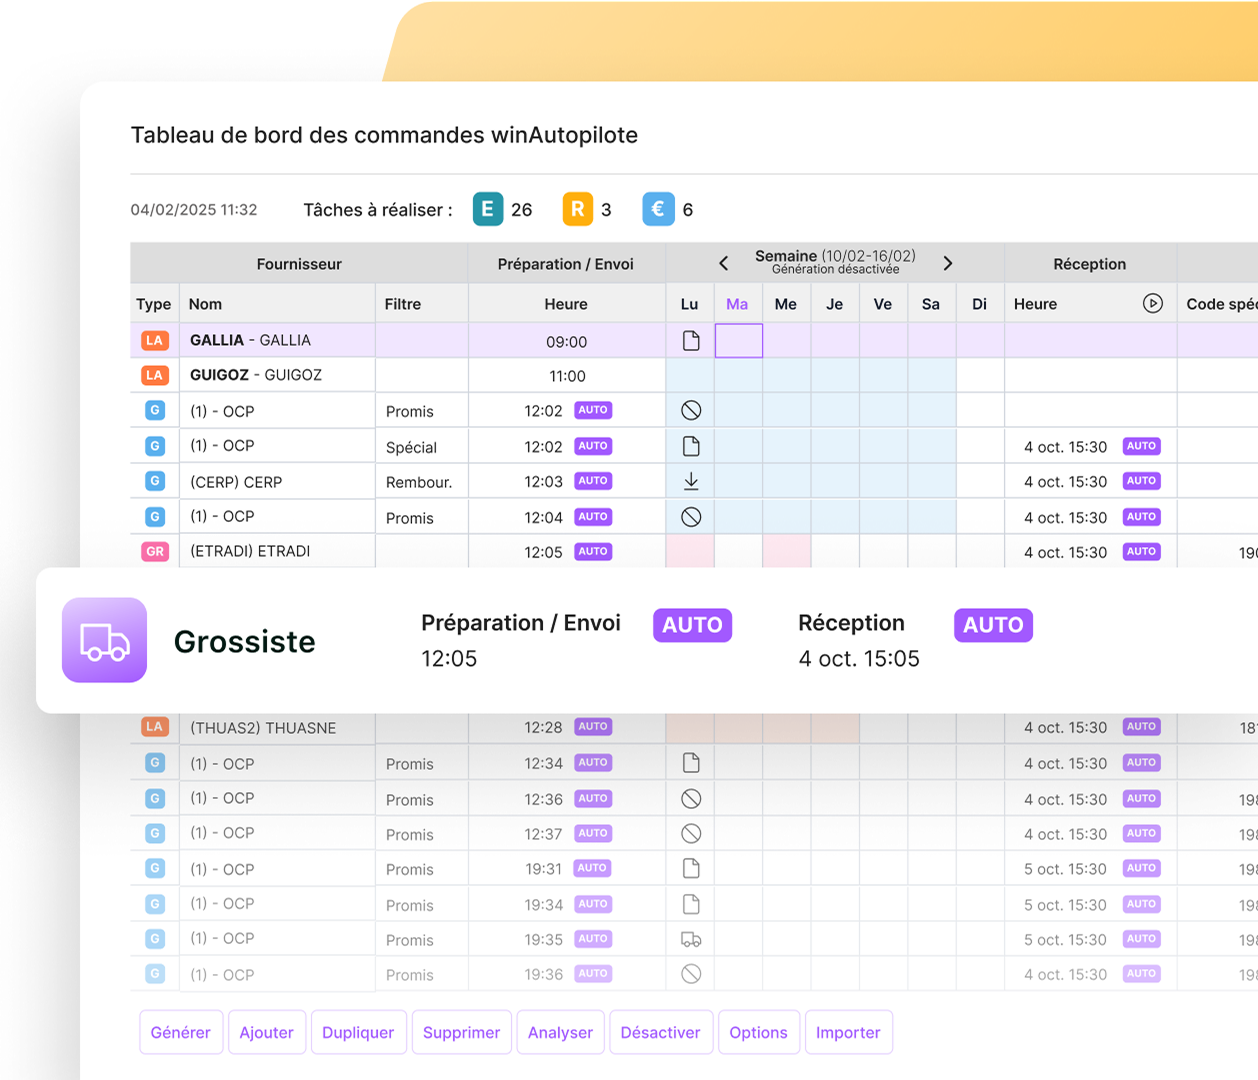Select the Ma day column header
The height and width of the screenshot is (1080, 1258).
coord(737,304)
